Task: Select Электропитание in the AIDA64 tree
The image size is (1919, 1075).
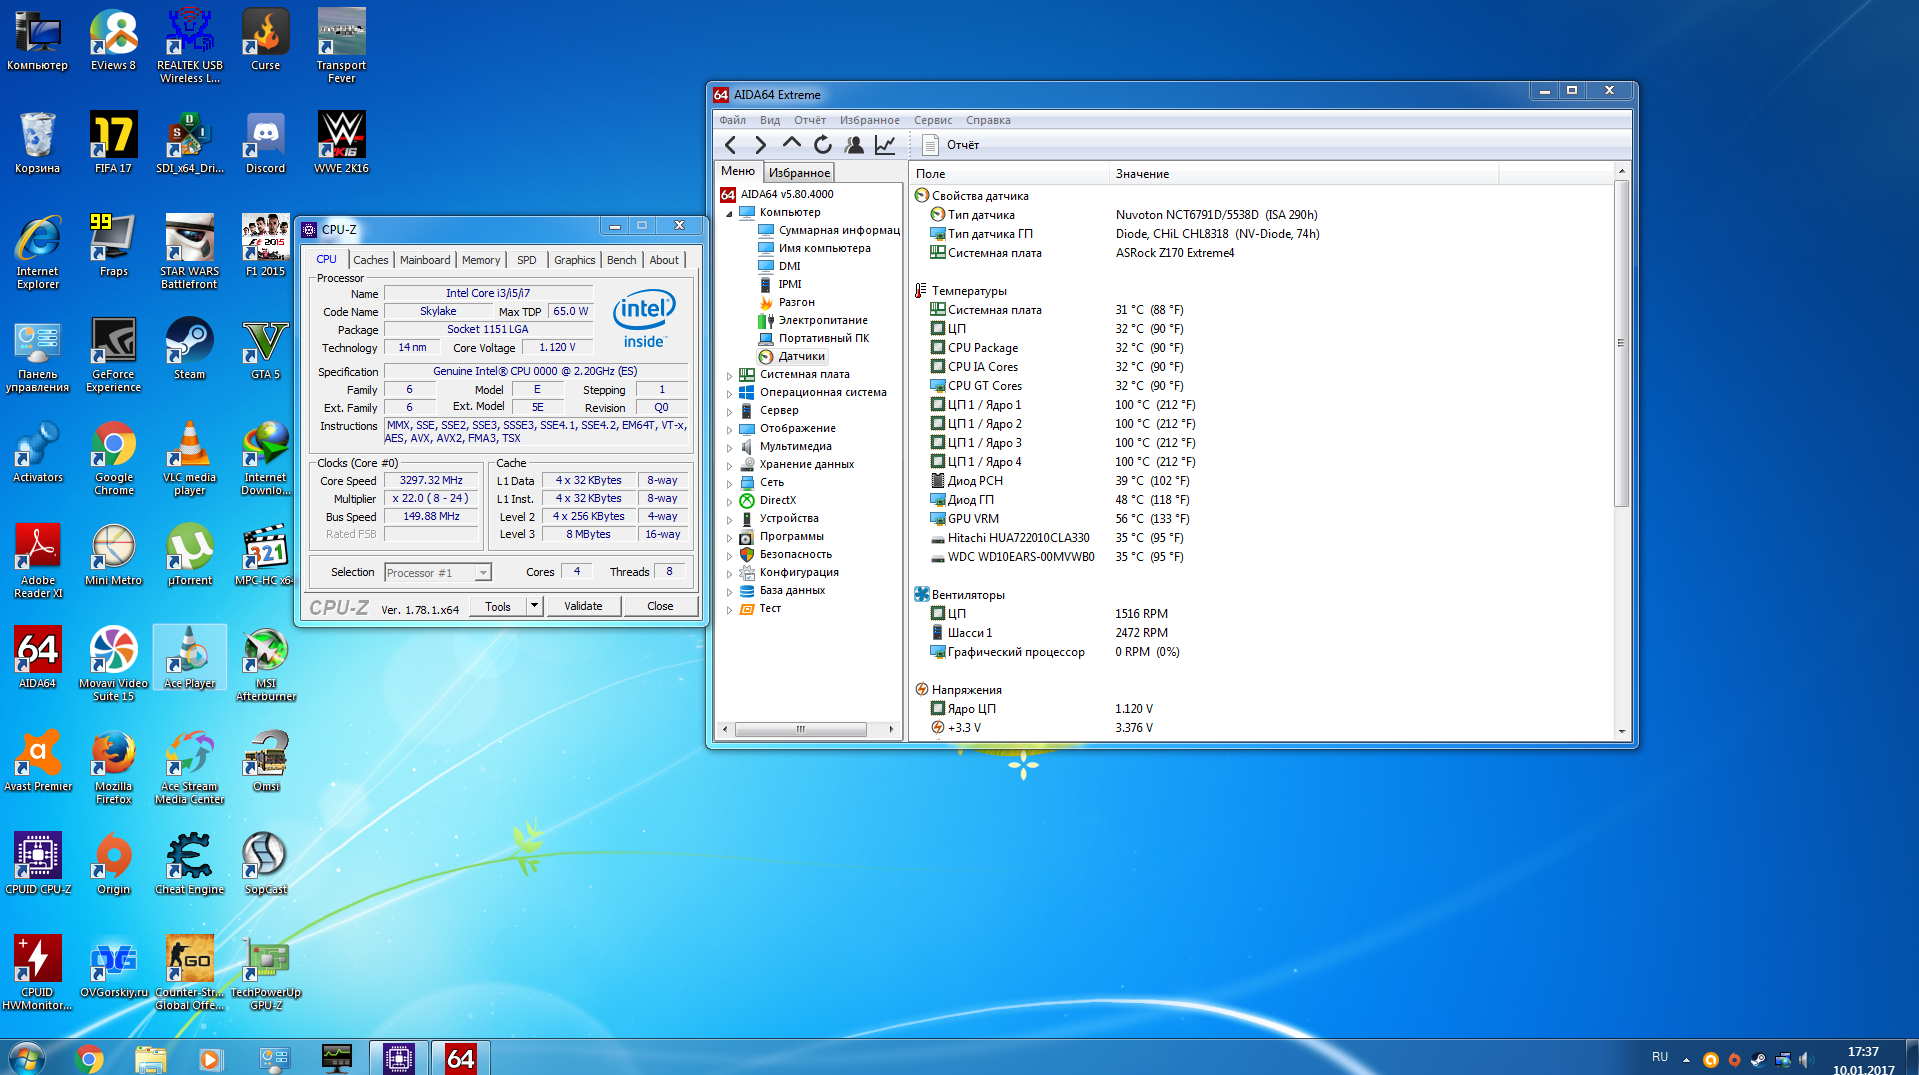Action: [x=822, y=320]
